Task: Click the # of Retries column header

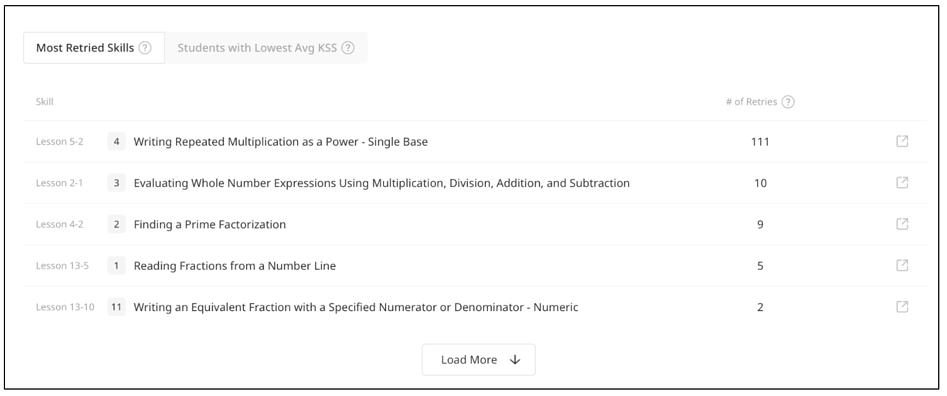Action: (751, 101)
